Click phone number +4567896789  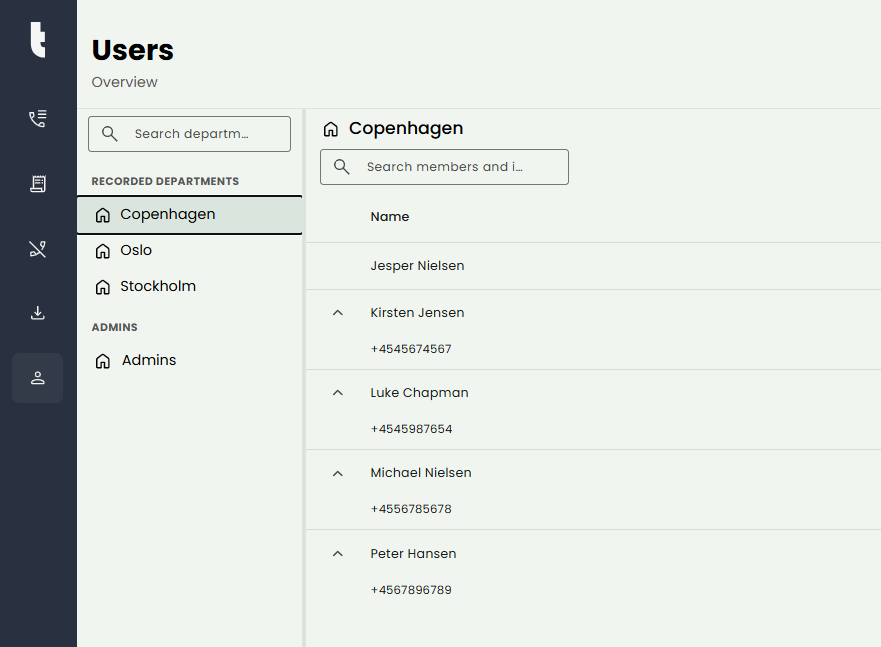(411, 590)
